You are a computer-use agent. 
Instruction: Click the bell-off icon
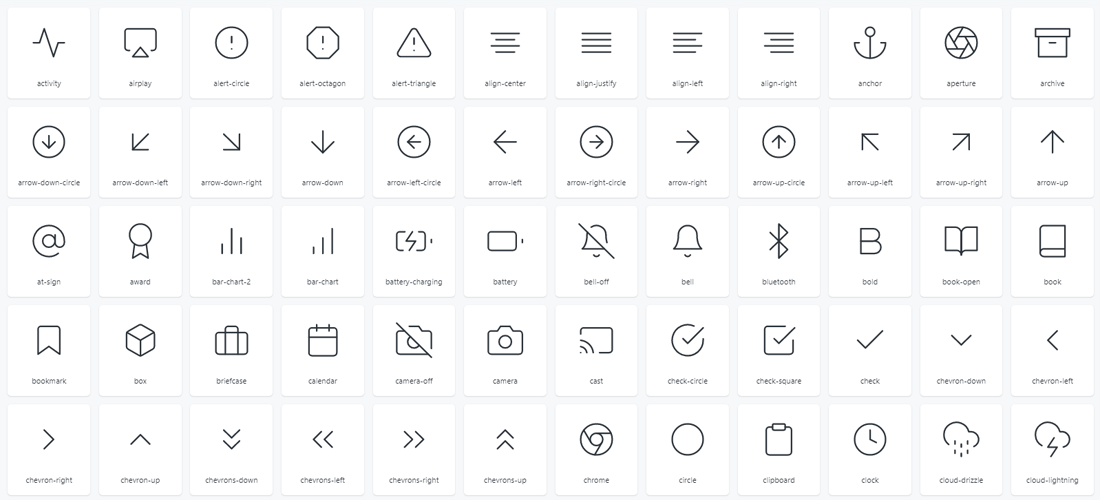596,241
